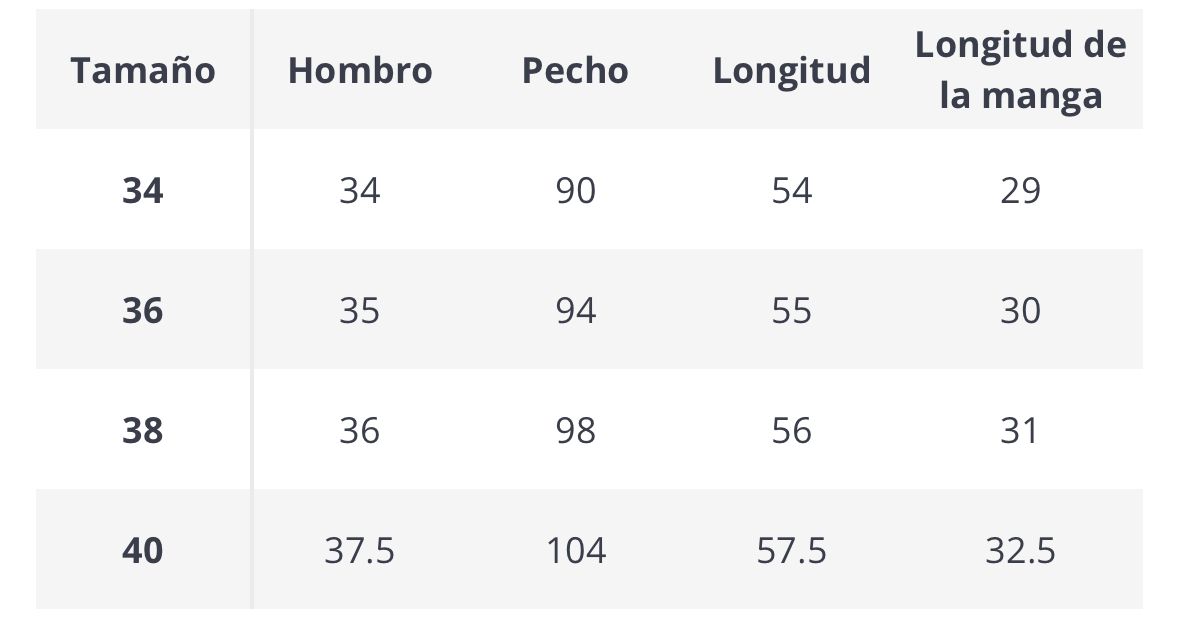1179x618 pixels.
Task: Select the Pecho value 98
Action: coord(576,430)
